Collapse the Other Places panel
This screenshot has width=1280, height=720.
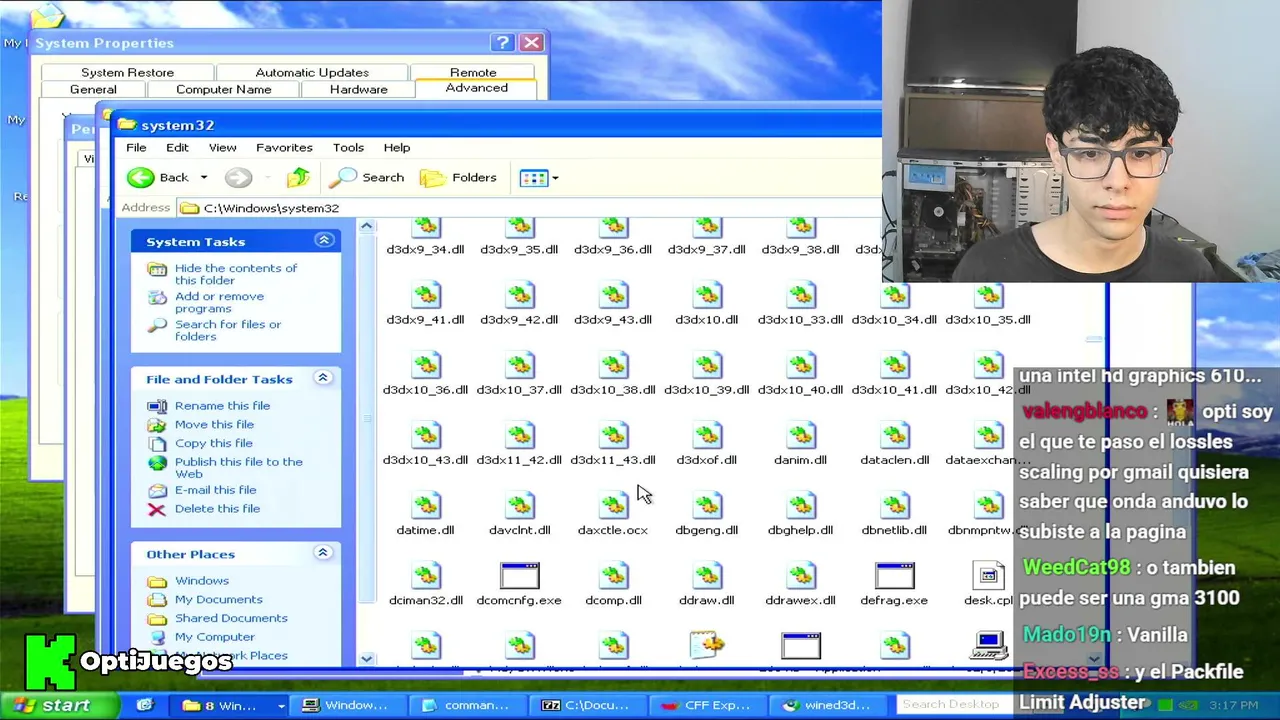[x=323, y=553]
